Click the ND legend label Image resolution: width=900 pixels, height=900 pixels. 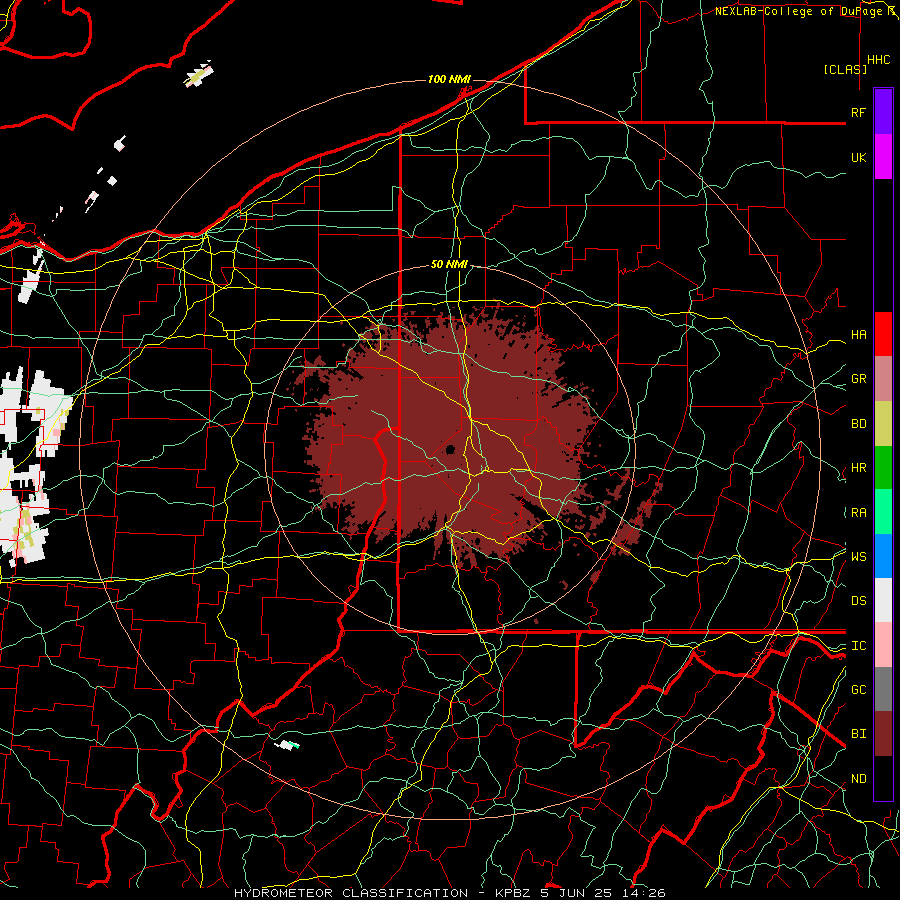tap(858, 779)
